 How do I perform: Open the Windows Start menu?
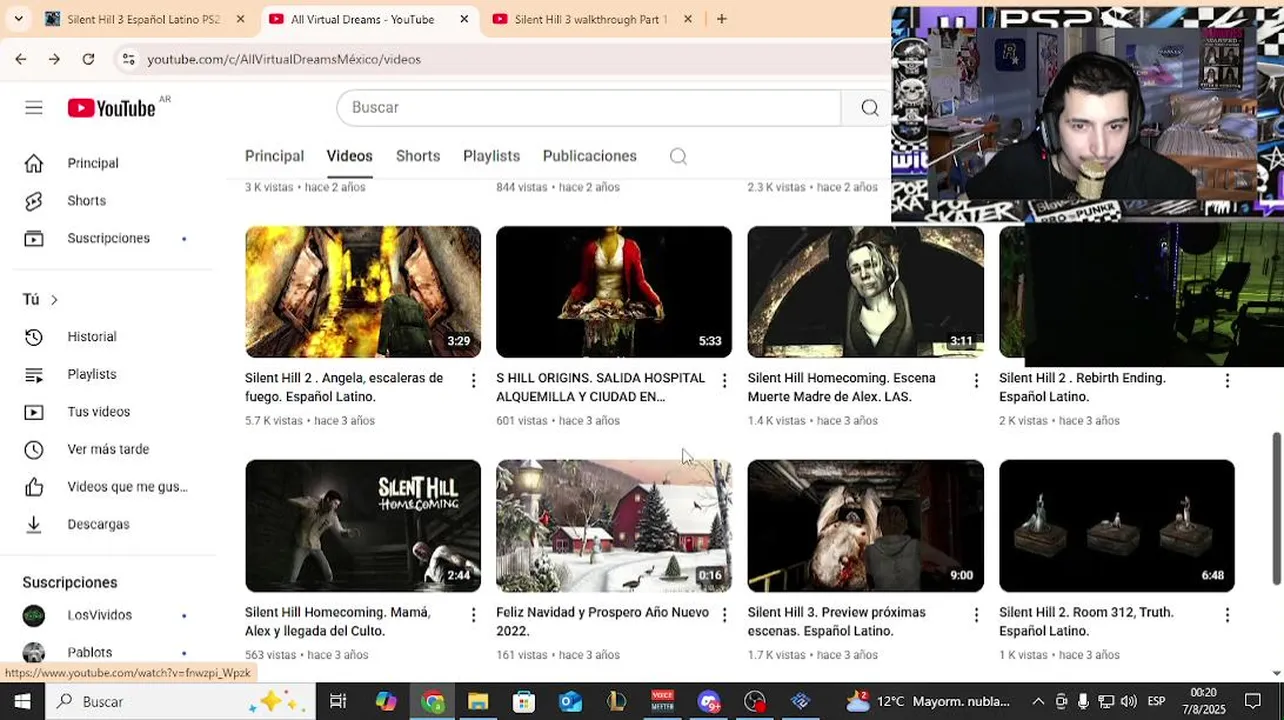[x=22, y=702]
